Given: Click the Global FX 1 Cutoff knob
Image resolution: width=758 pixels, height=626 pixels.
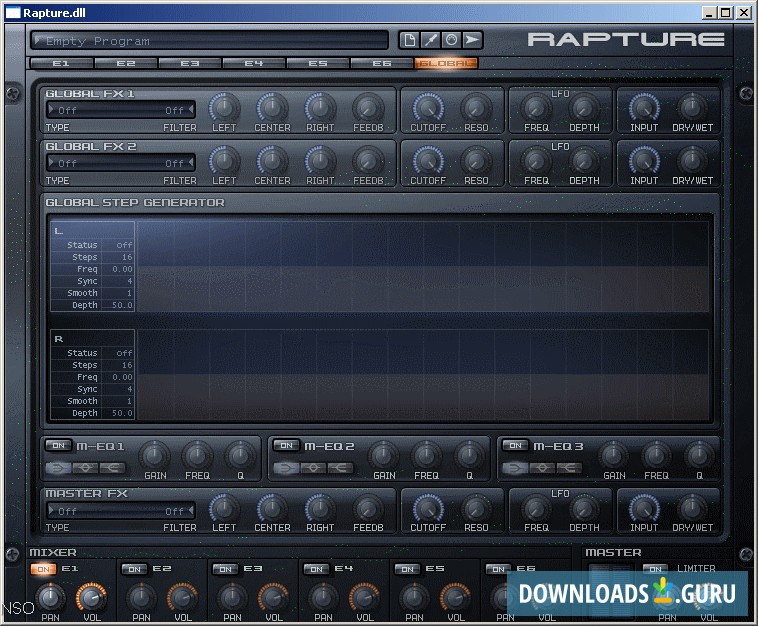Looking at the screenshot, I should (427, 106).
